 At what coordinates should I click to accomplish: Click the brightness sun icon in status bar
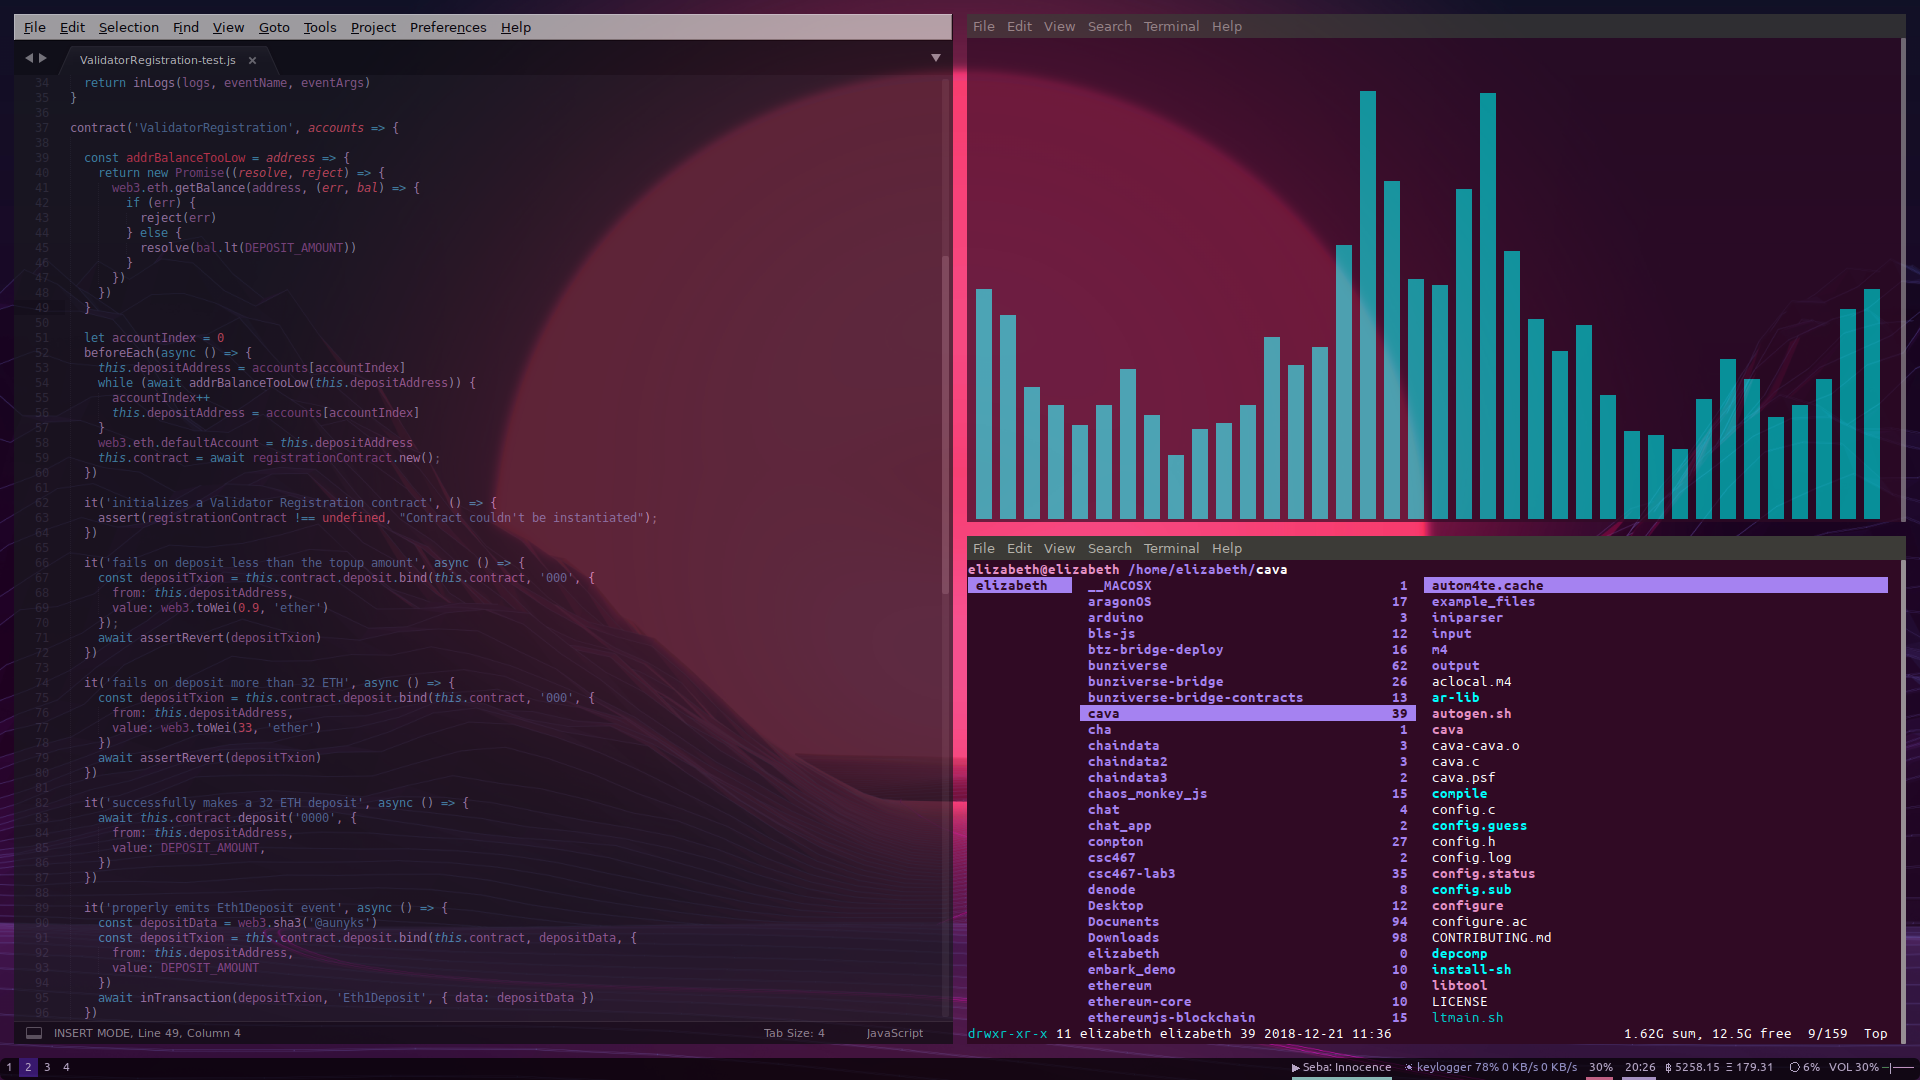pyautogui.click(x=1409, y=1067)
